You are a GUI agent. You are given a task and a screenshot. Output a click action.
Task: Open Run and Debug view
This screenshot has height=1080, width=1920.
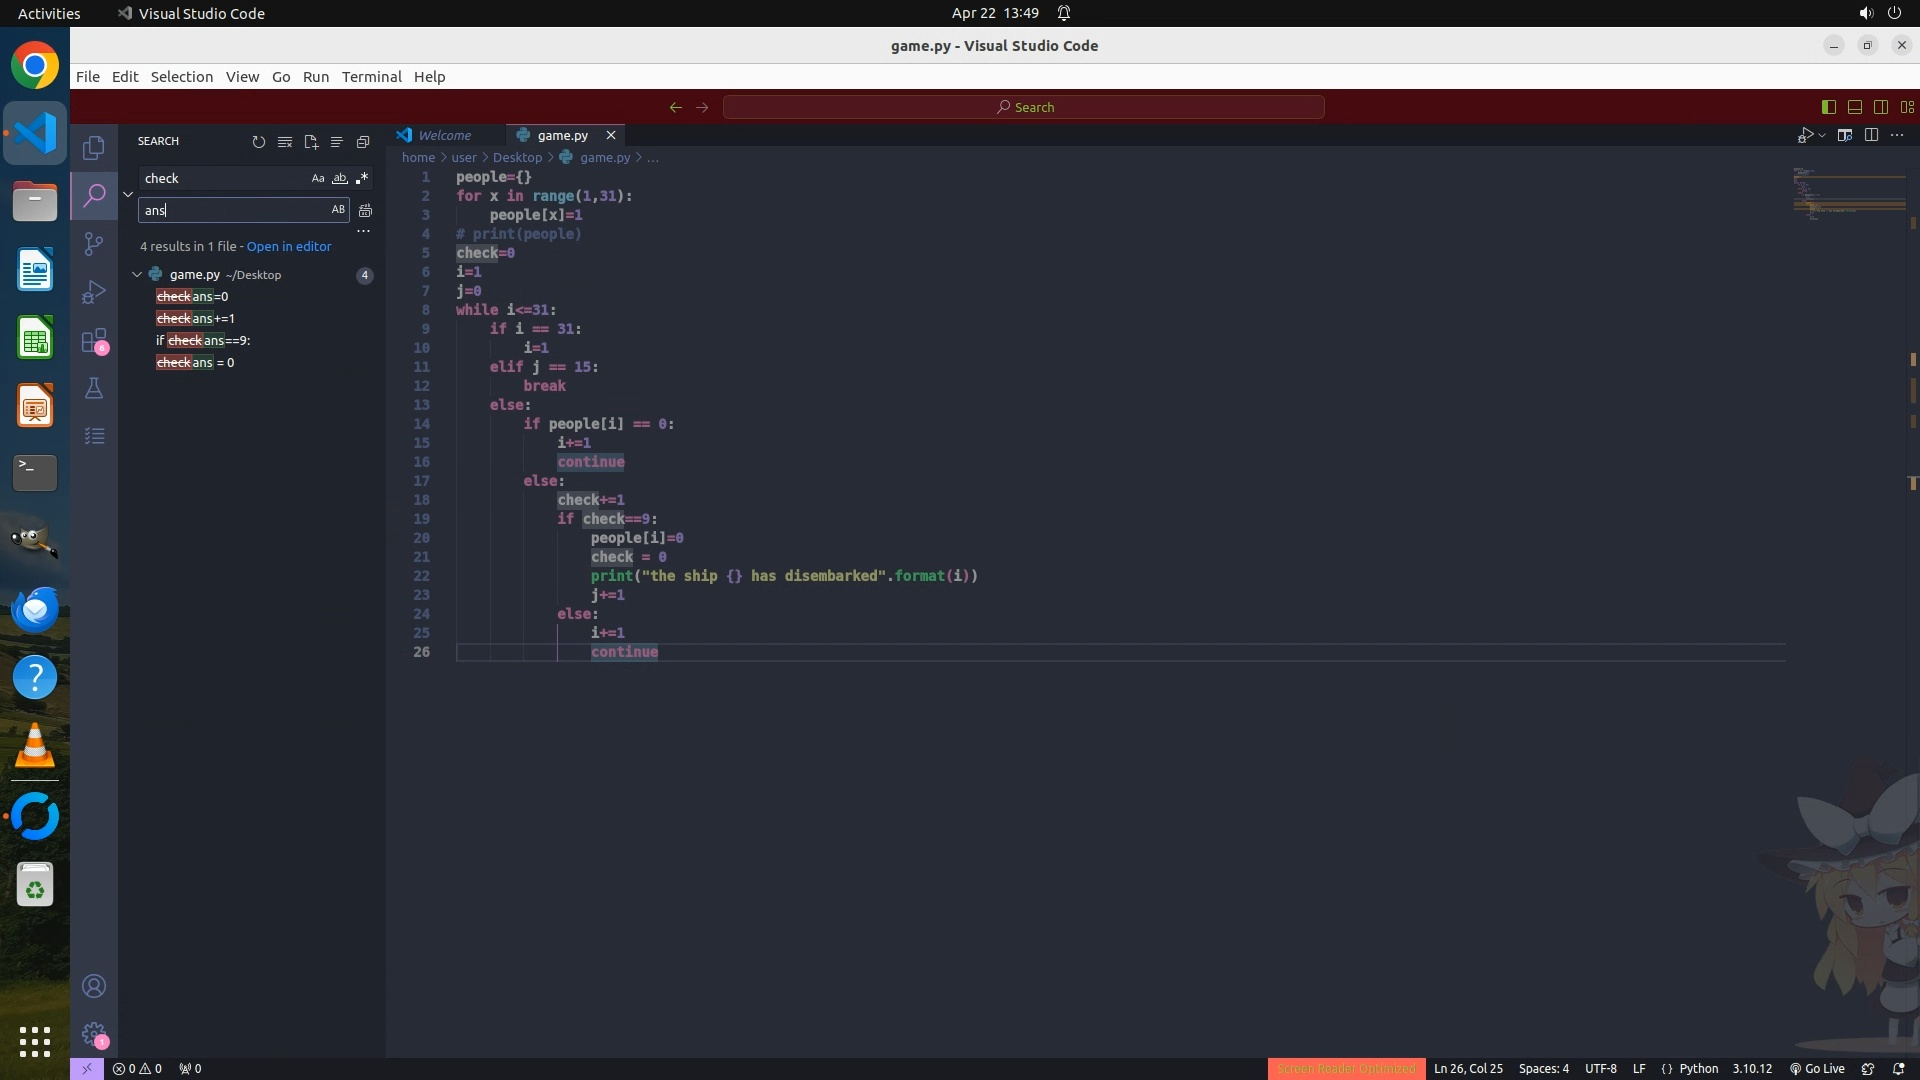pyautogui.click(x=94, y=292)
